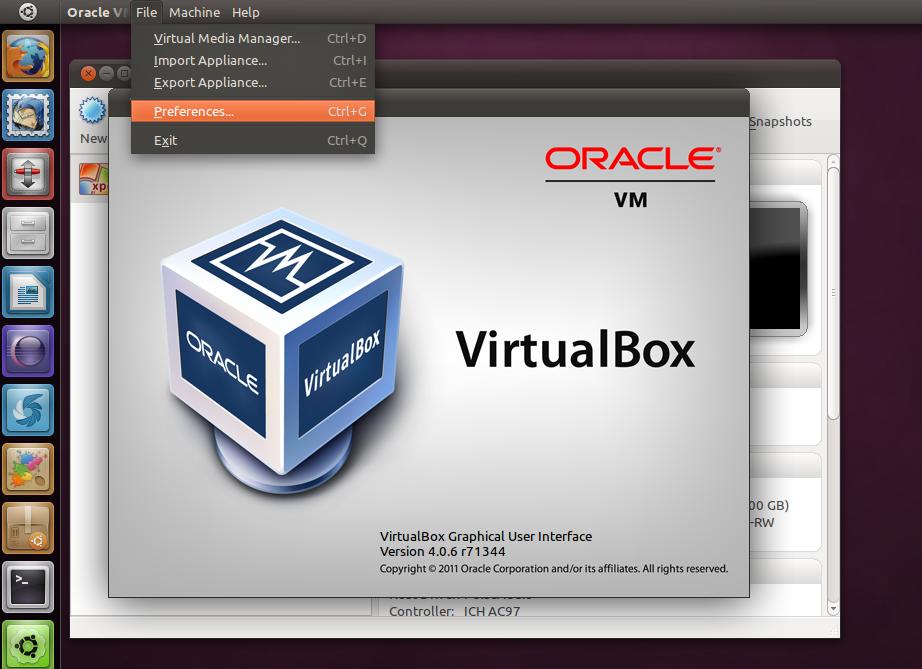Viewport: 922px width, 669px height.
Task: Click the scrollbar down arrow in details pane
Action: click(x=833, y=608)
